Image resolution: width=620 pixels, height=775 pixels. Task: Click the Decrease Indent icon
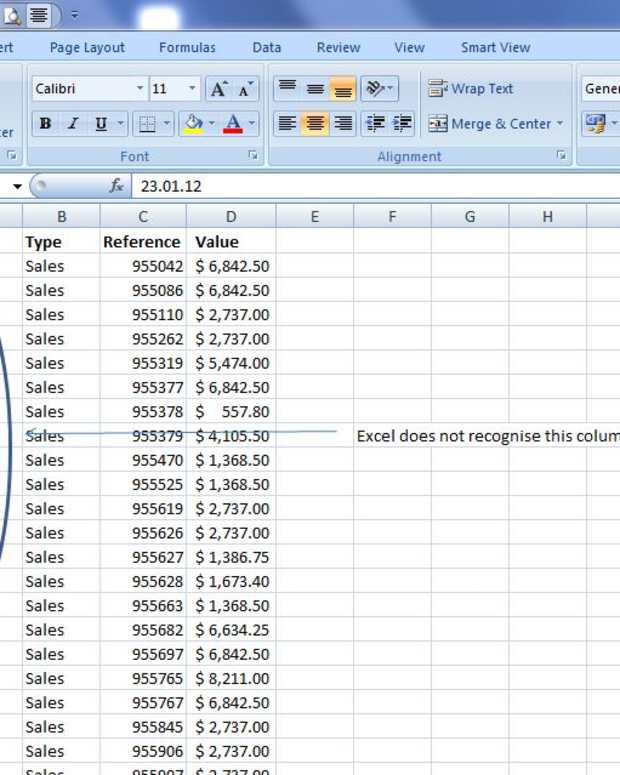click(376, 124)
